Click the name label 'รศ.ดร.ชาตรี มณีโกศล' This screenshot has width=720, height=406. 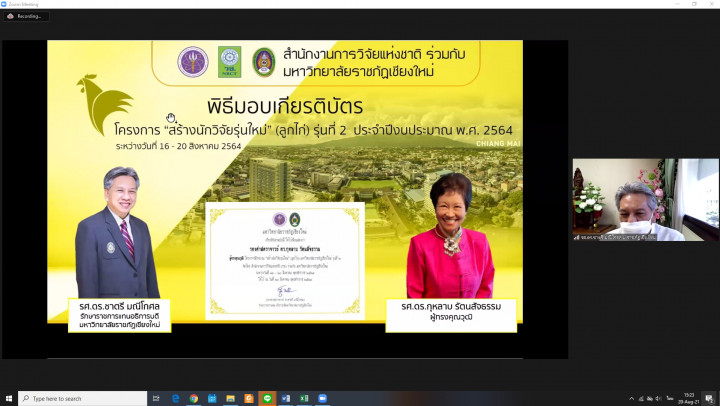click(x=119, y=306)
